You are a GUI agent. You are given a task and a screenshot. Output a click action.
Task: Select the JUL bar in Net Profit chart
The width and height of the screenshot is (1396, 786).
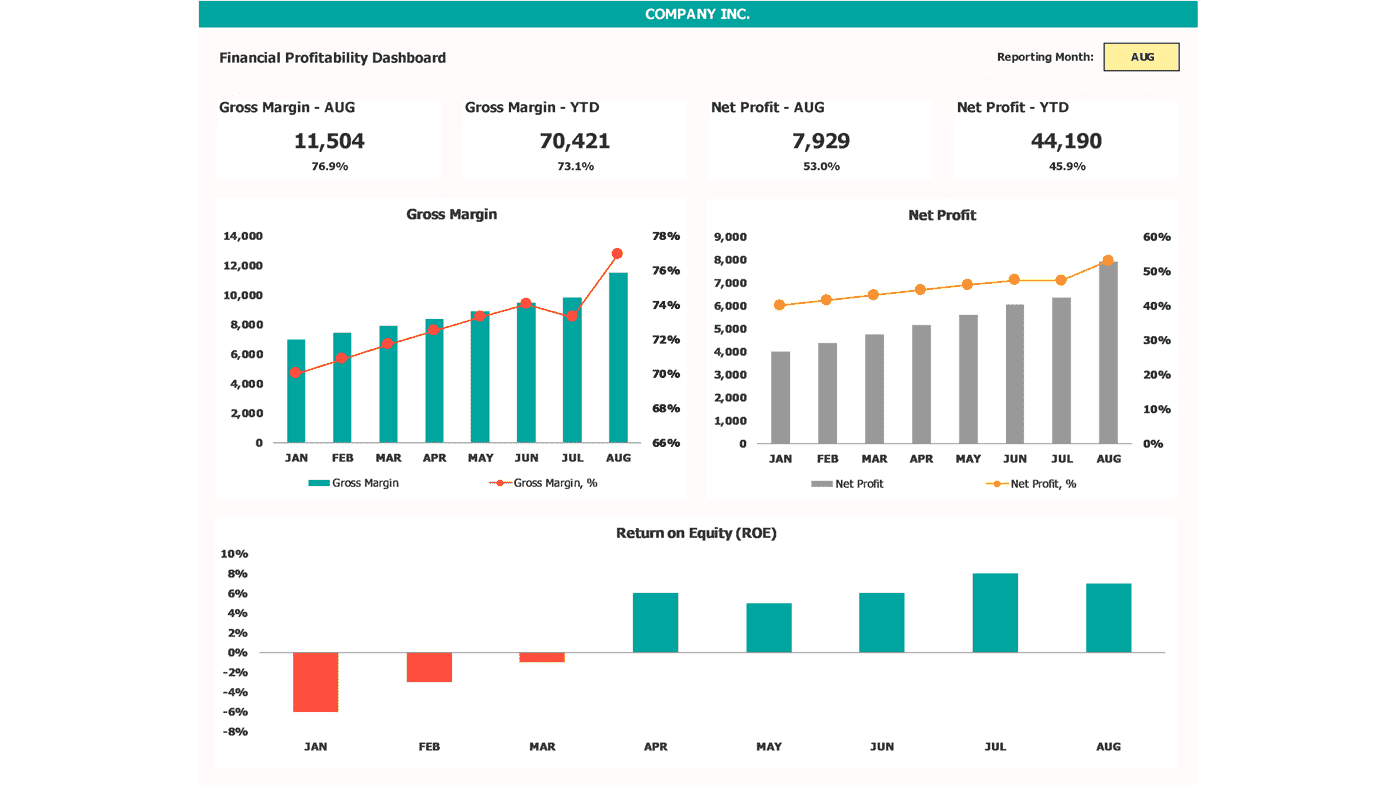pos(1061,371)
